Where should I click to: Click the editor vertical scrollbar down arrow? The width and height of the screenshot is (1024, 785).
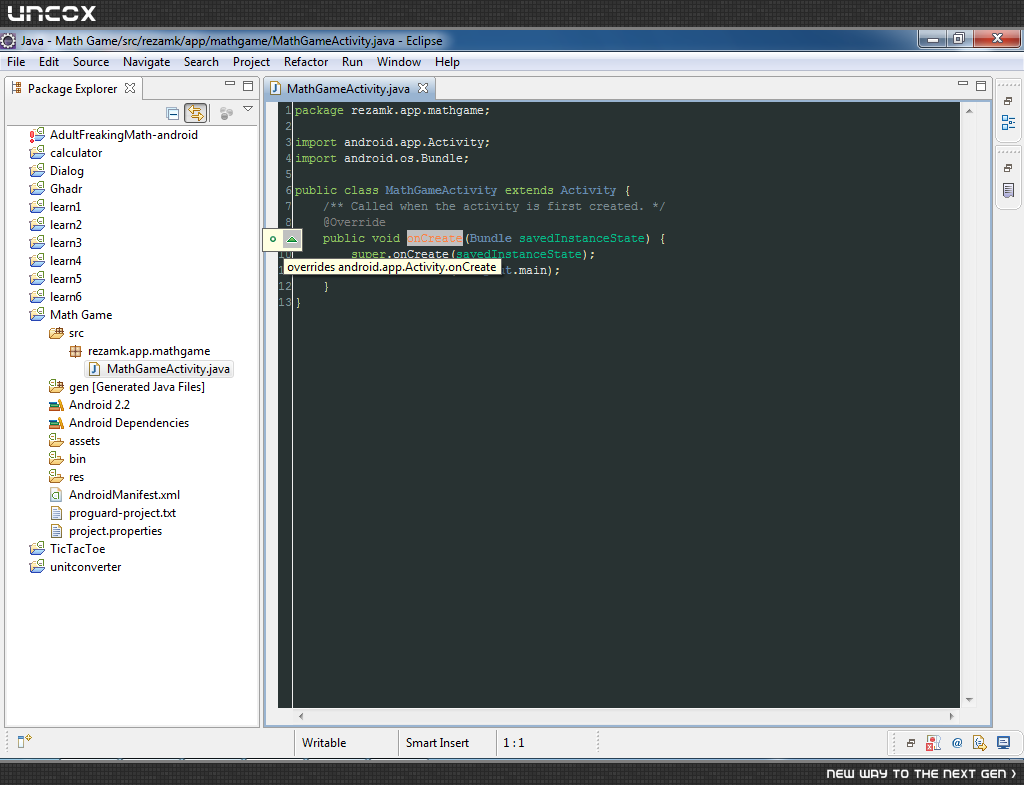[969, 699]
